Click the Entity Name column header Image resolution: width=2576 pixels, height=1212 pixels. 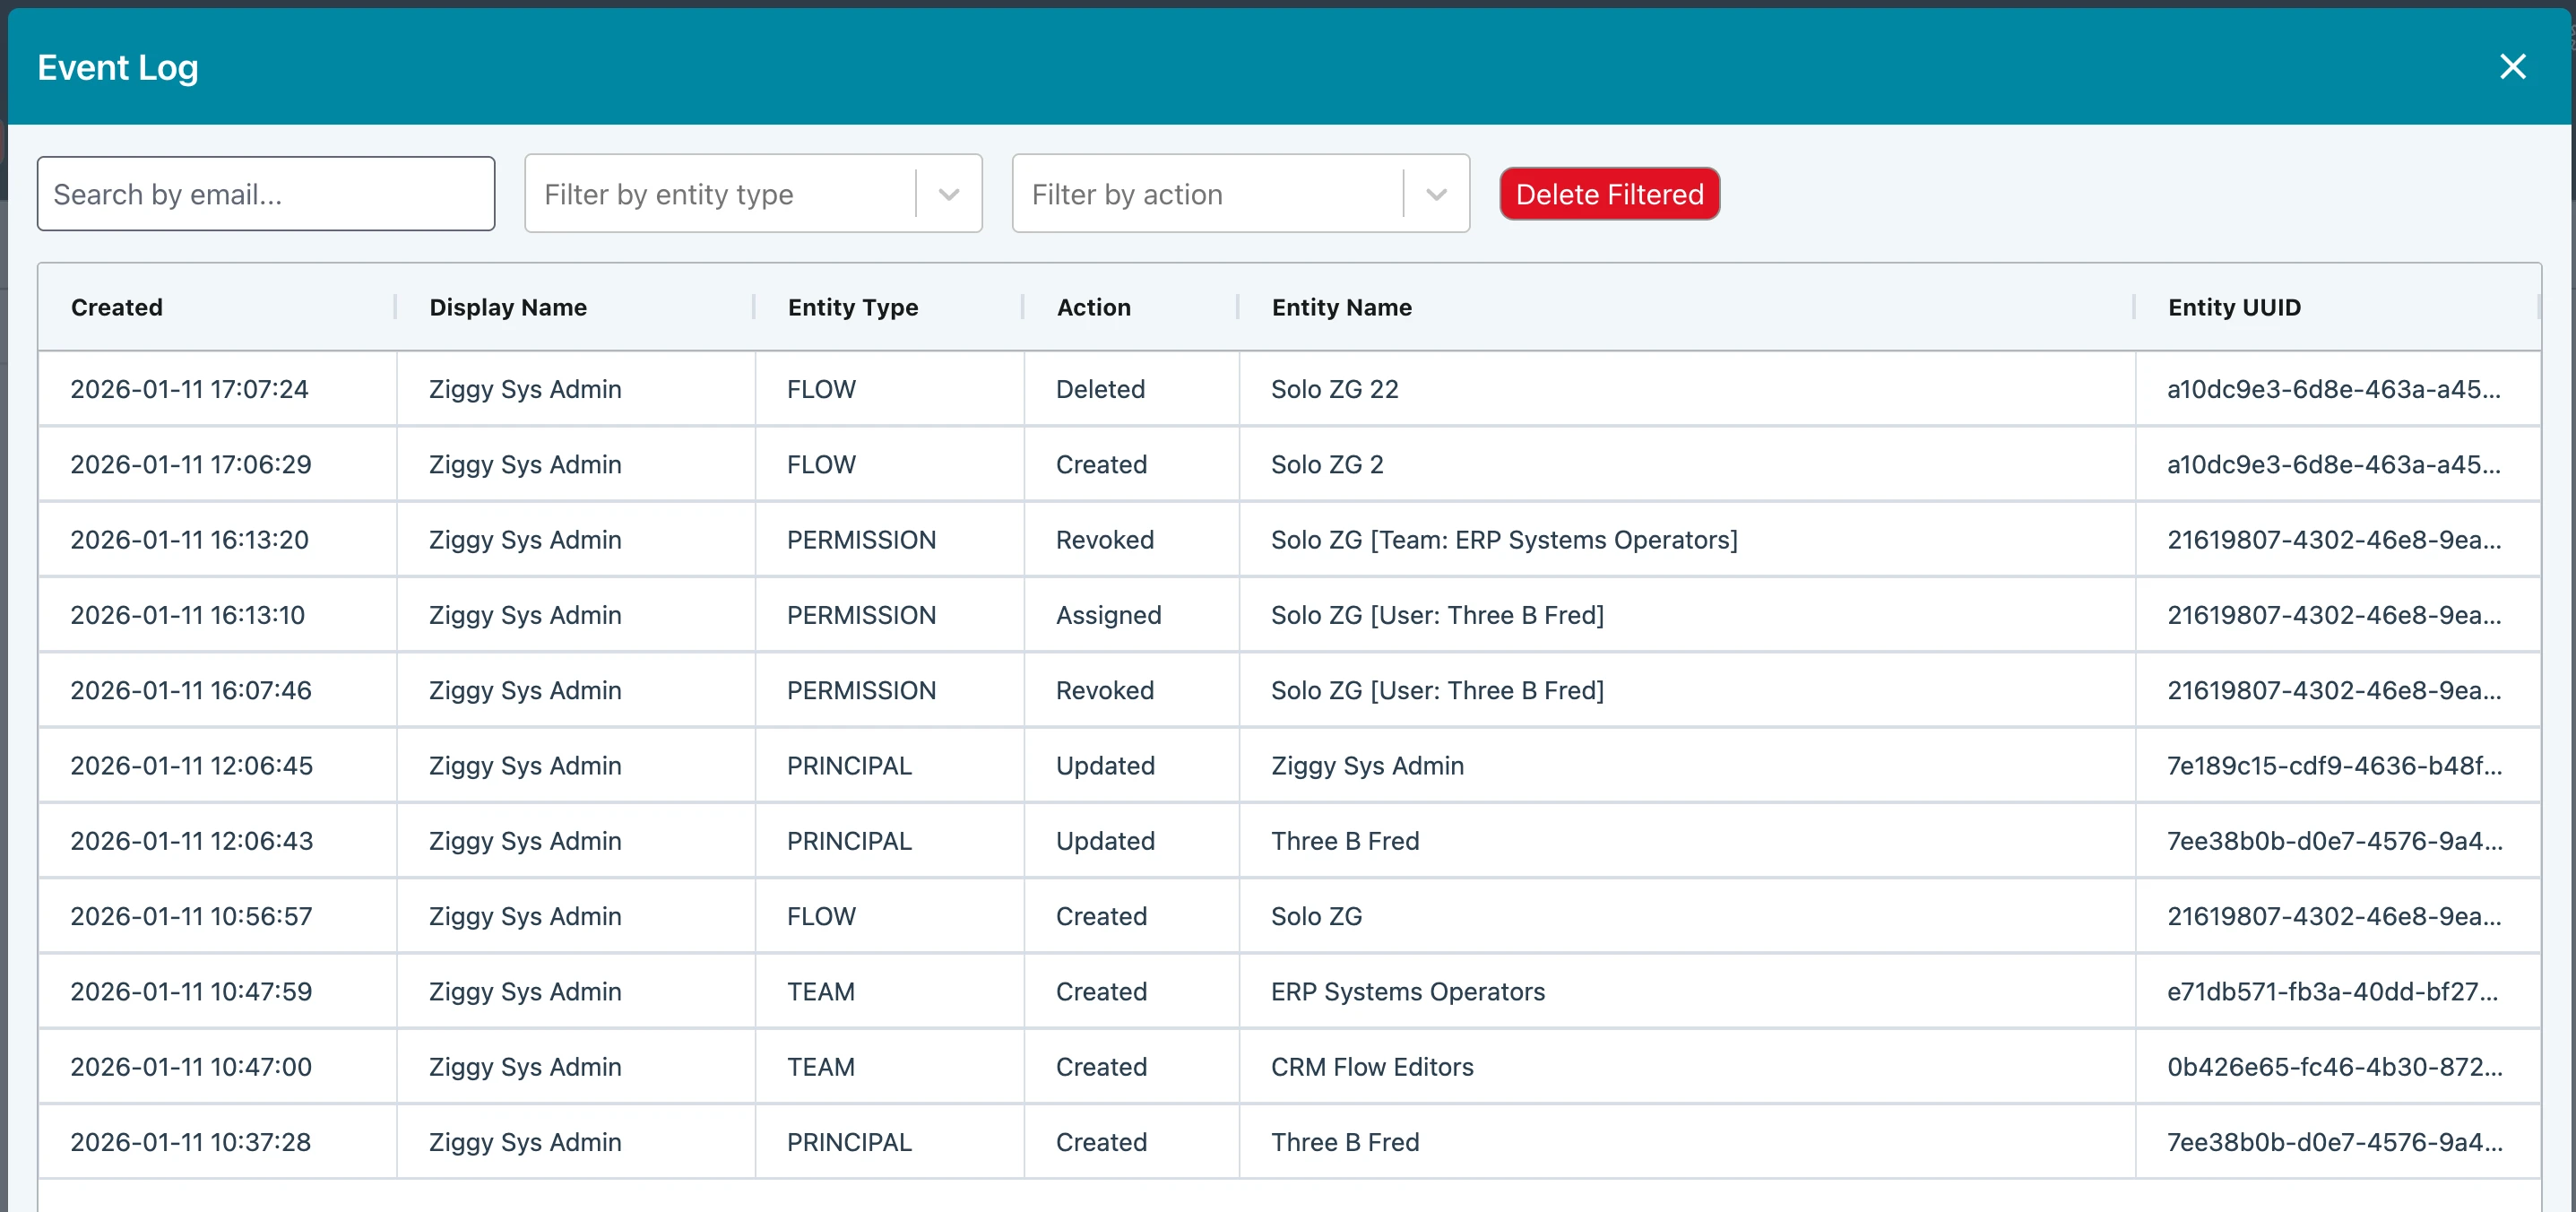(x=1341, y=307)
